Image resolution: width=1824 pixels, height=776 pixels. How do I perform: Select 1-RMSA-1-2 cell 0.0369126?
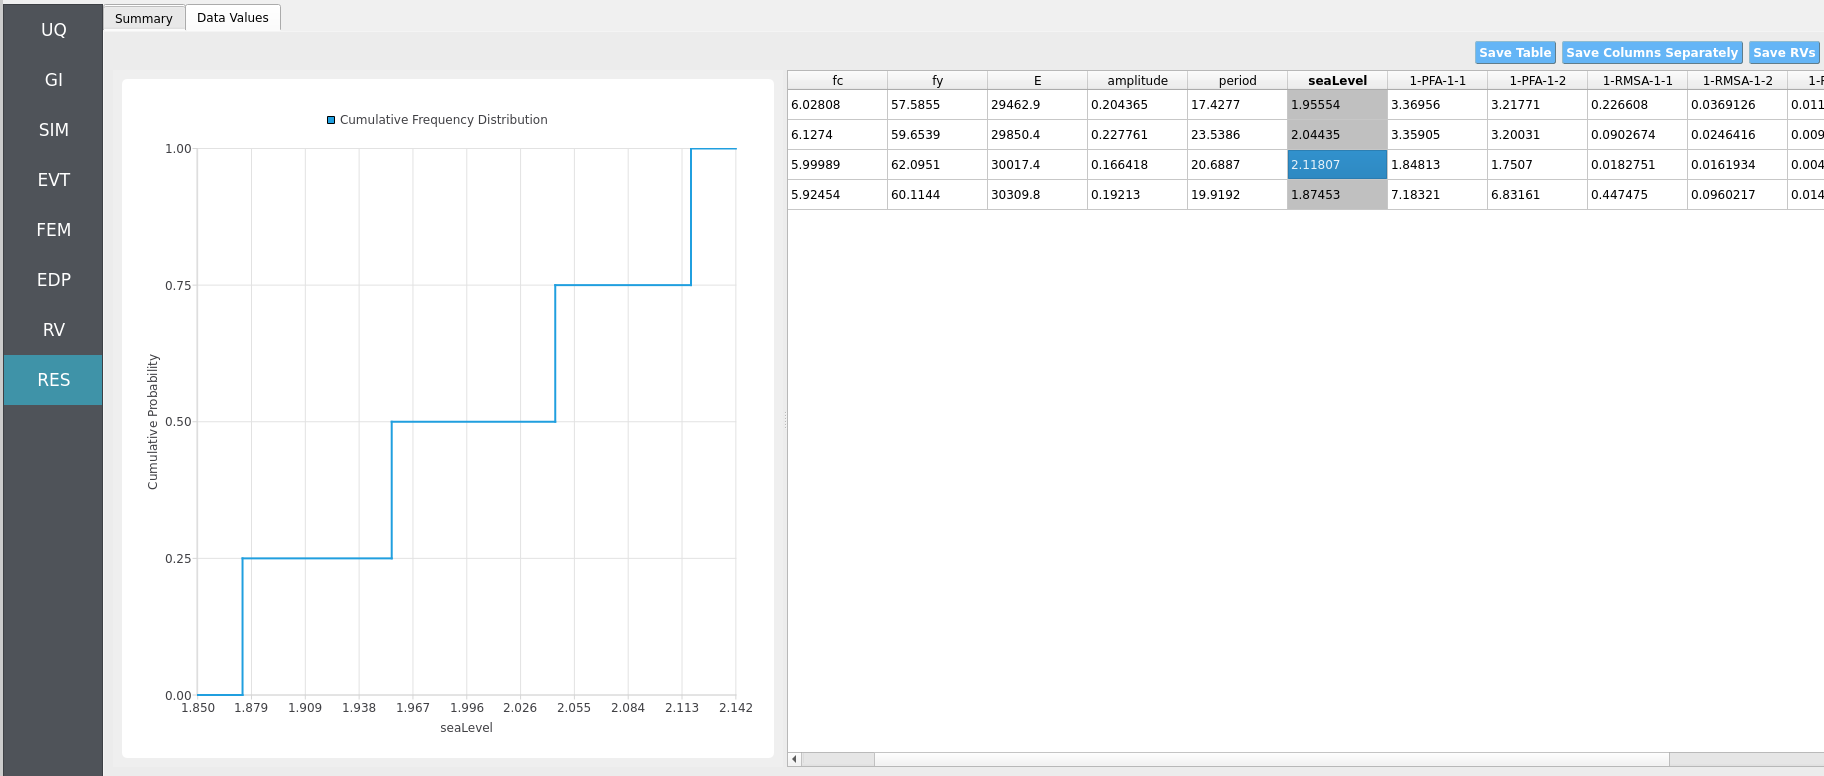1737,105
